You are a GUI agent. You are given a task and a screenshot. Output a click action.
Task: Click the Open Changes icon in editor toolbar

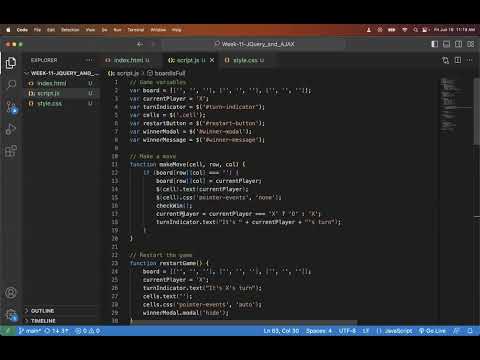coord(445,60)
